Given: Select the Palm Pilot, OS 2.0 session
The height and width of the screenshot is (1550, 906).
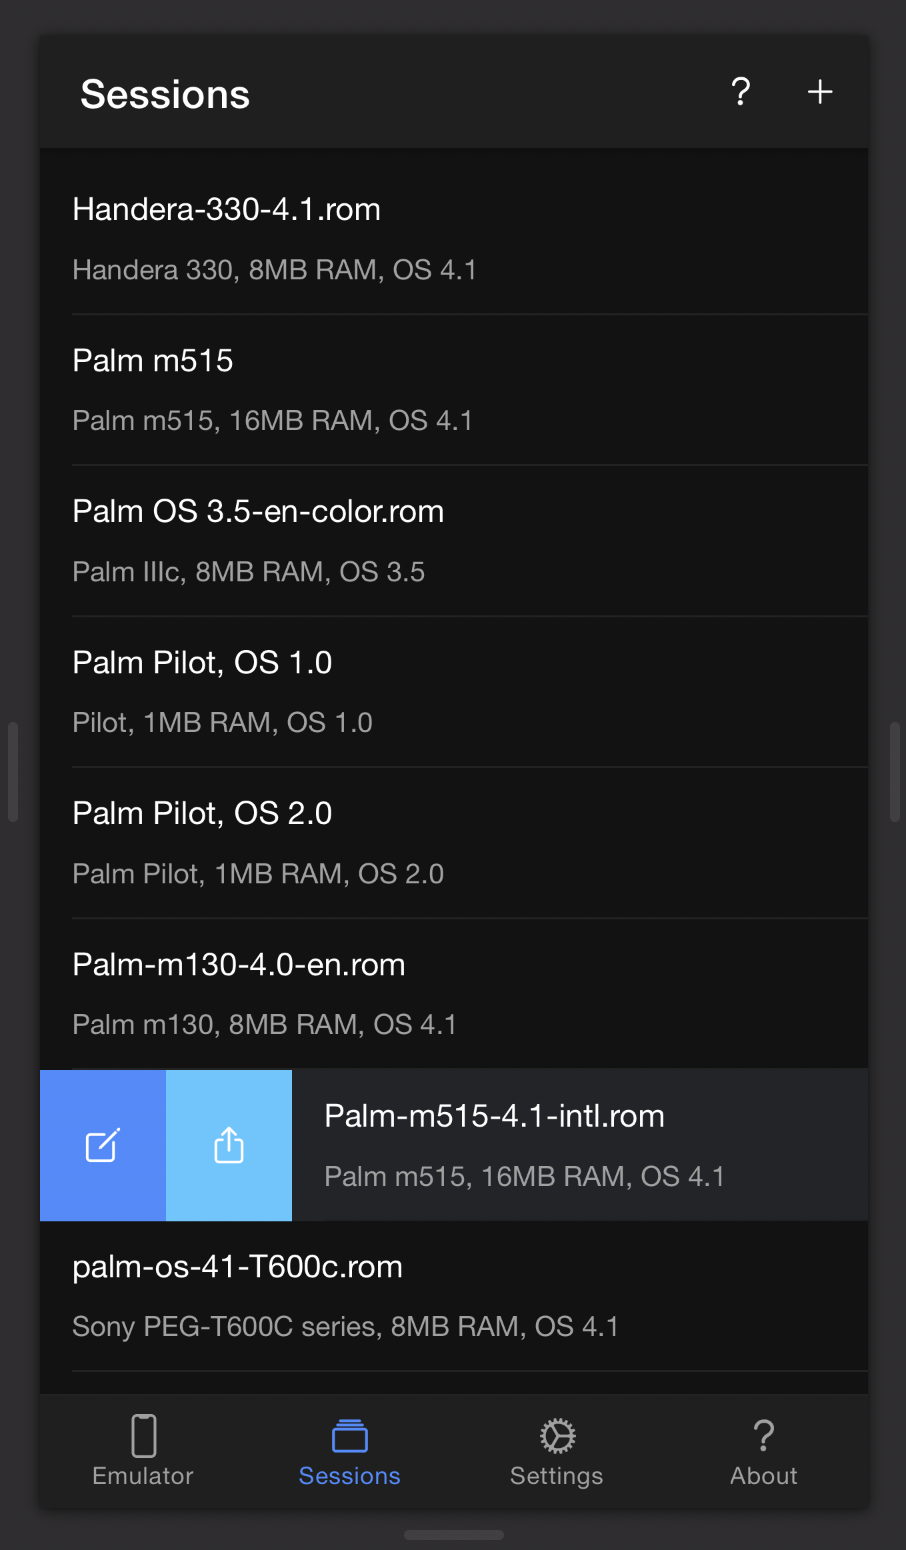Looking at the screenshot, I should tap(453, 841).
